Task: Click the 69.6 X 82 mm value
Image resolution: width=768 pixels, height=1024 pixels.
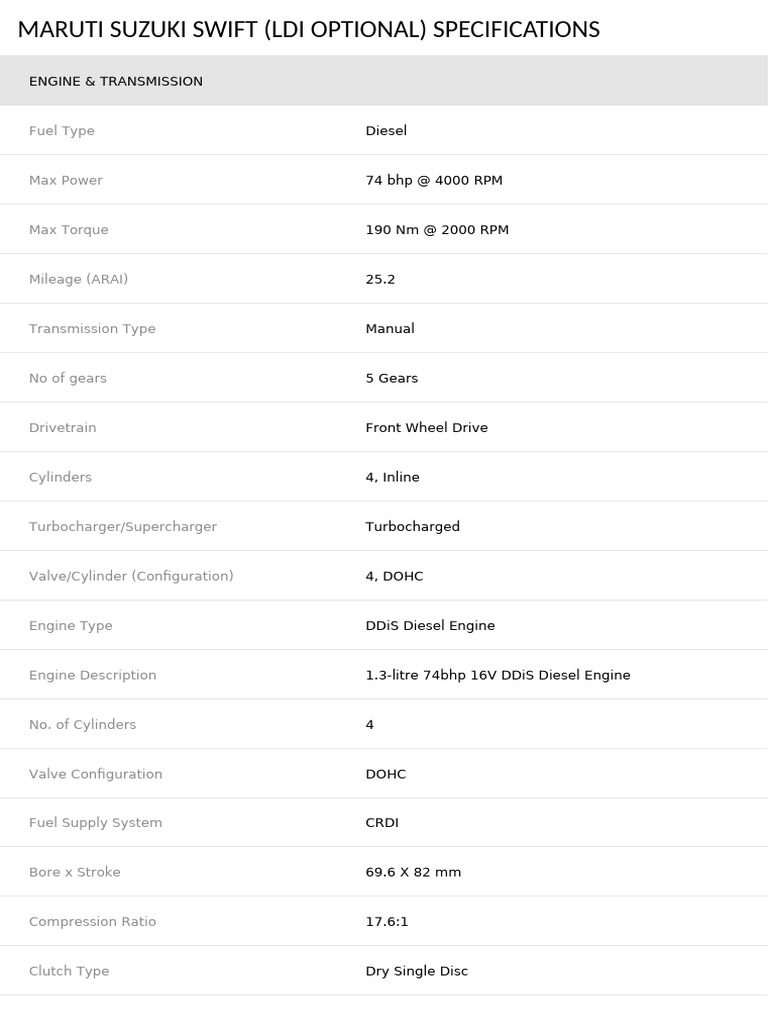Action: (413, 872)
